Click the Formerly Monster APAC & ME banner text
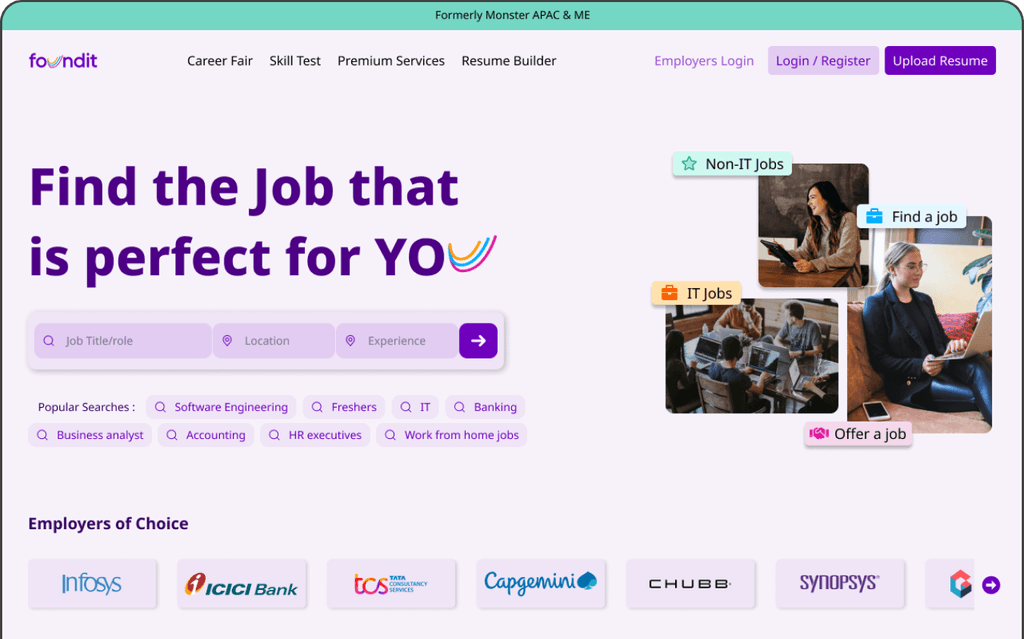Viewport: 1024px width, 639px height. (x=513, y=15)
